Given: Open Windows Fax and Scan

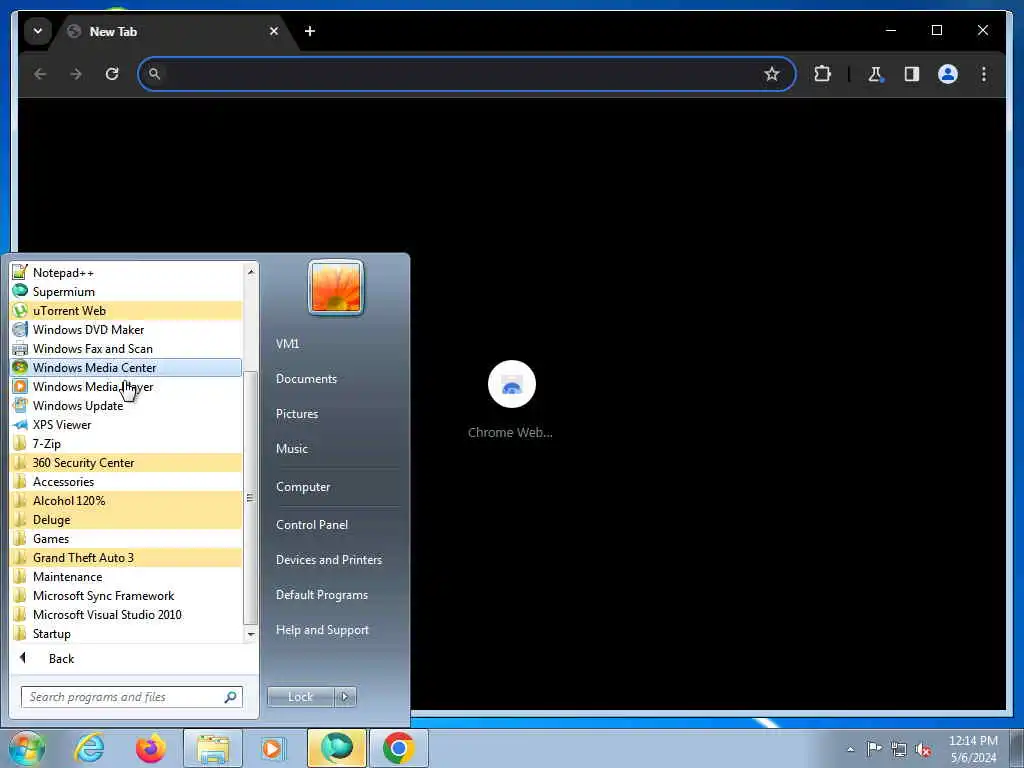Looking at the screenshot, I should coord(126,349).
